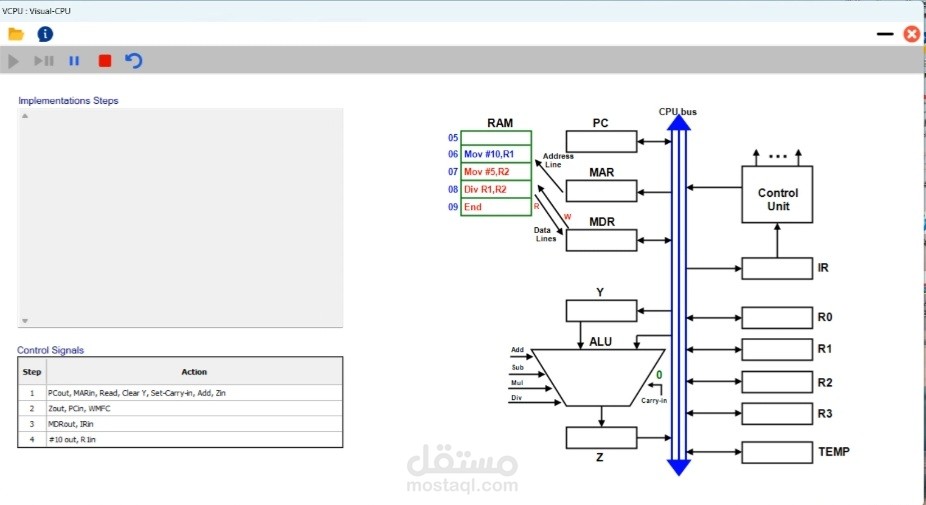Stop the simulation with the red square
Image resolution: width=926 pixels, height=505 pixels.
(105, 61)
